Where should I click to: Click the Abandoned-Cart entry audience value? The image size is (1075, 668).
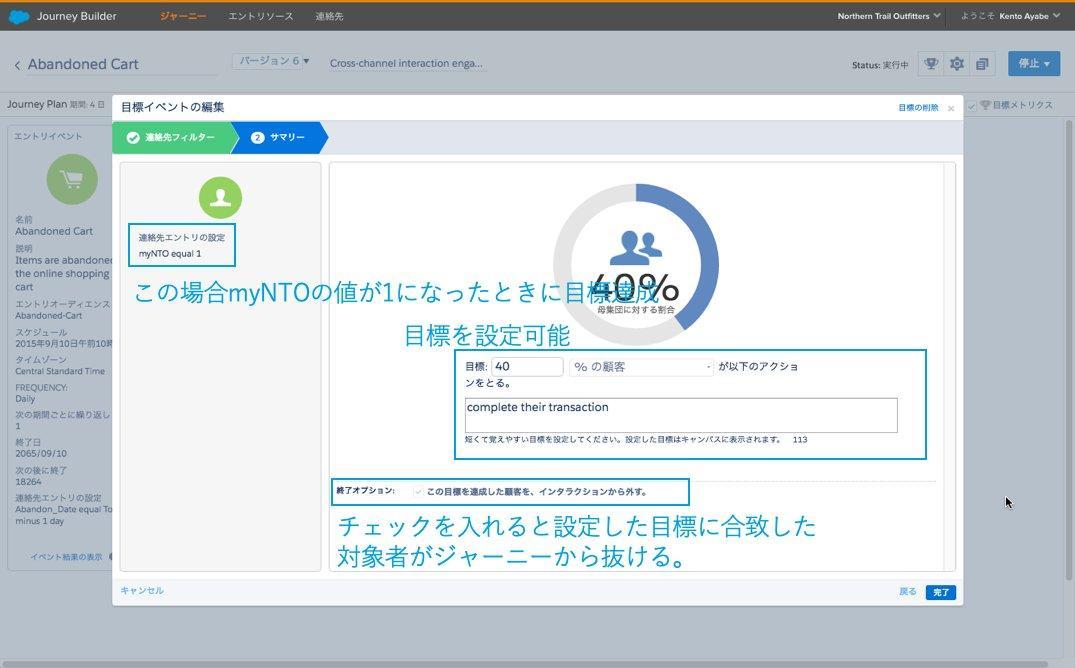pyautogui.click(x=49, y=315)
